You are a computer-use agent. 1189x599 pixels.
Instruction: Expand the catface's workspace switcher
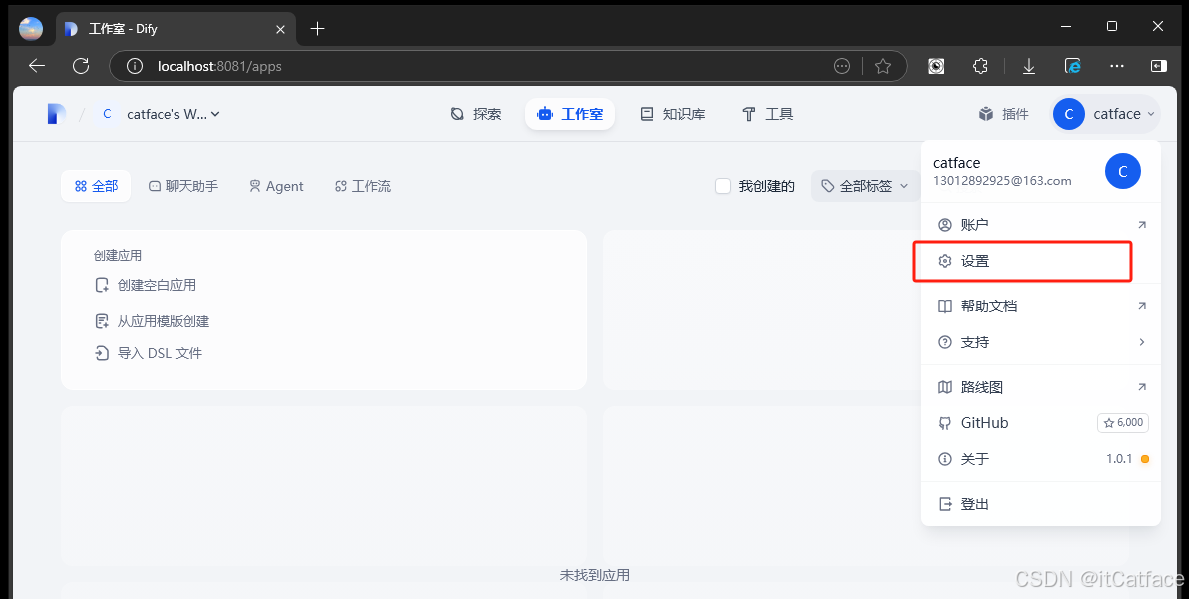coord(159,114)
